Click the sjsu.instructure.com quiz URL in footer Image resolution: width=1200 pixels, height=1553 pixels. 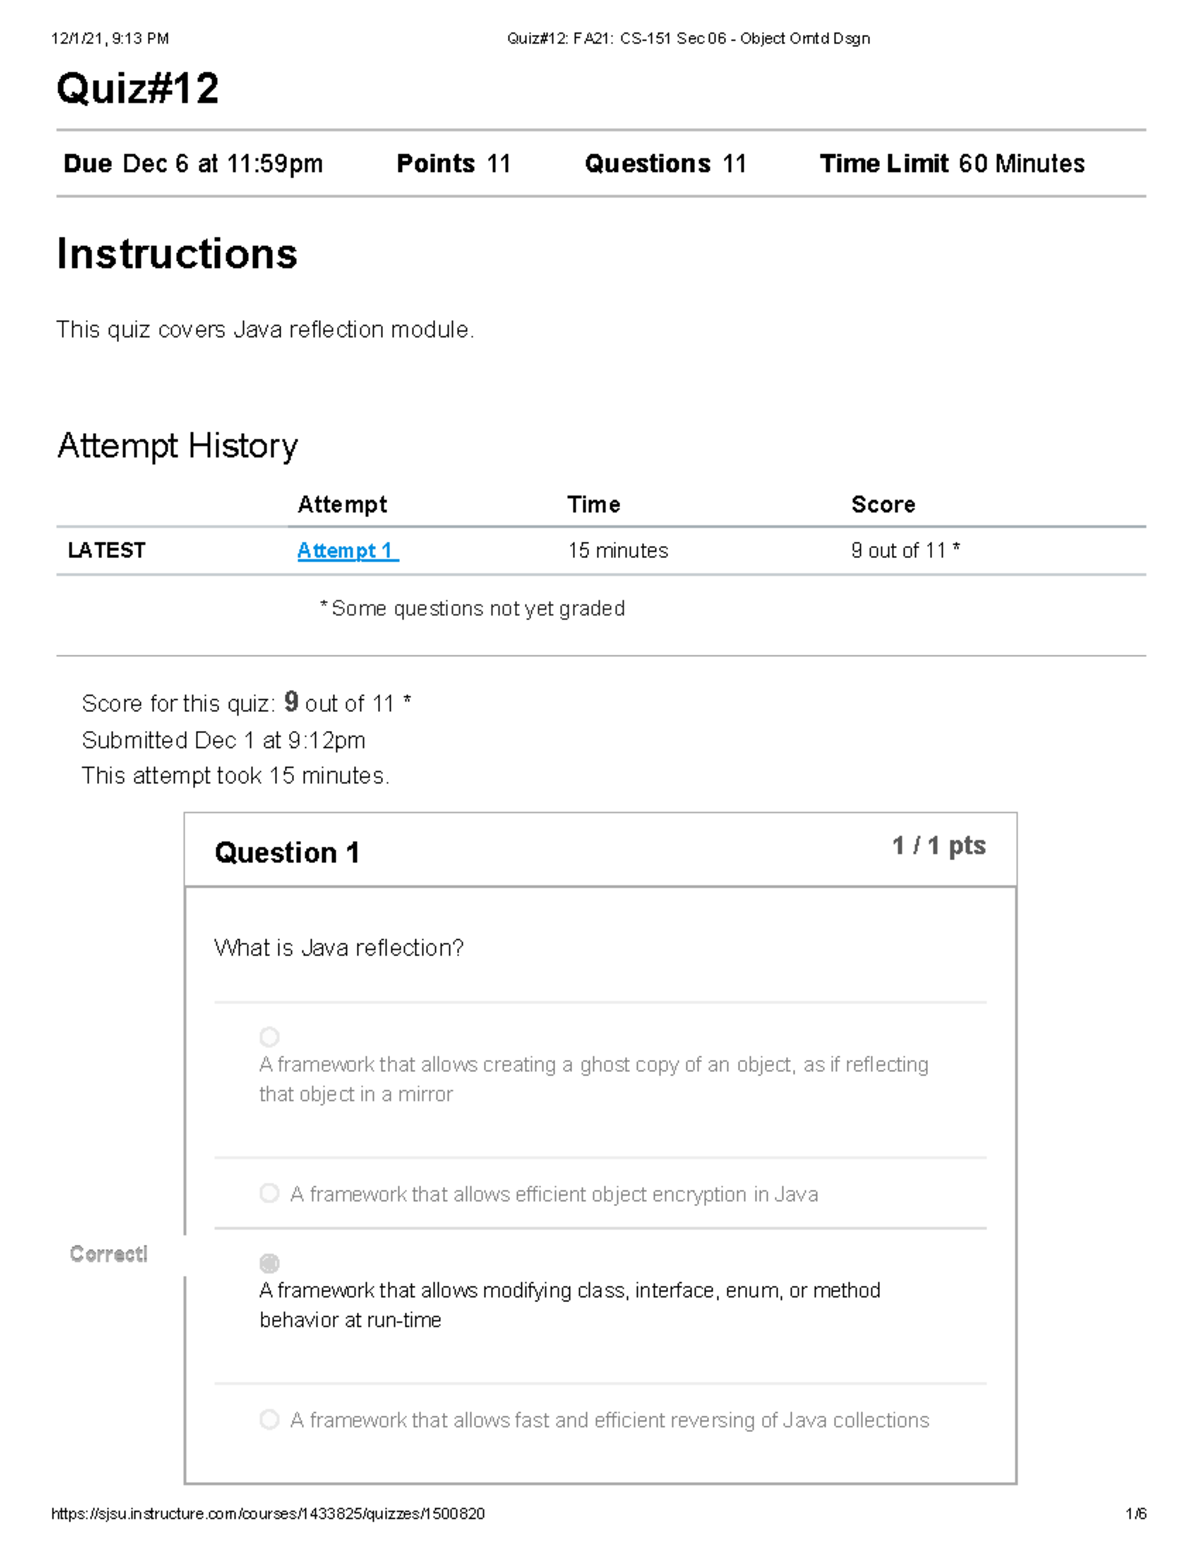coord(268,1514)
